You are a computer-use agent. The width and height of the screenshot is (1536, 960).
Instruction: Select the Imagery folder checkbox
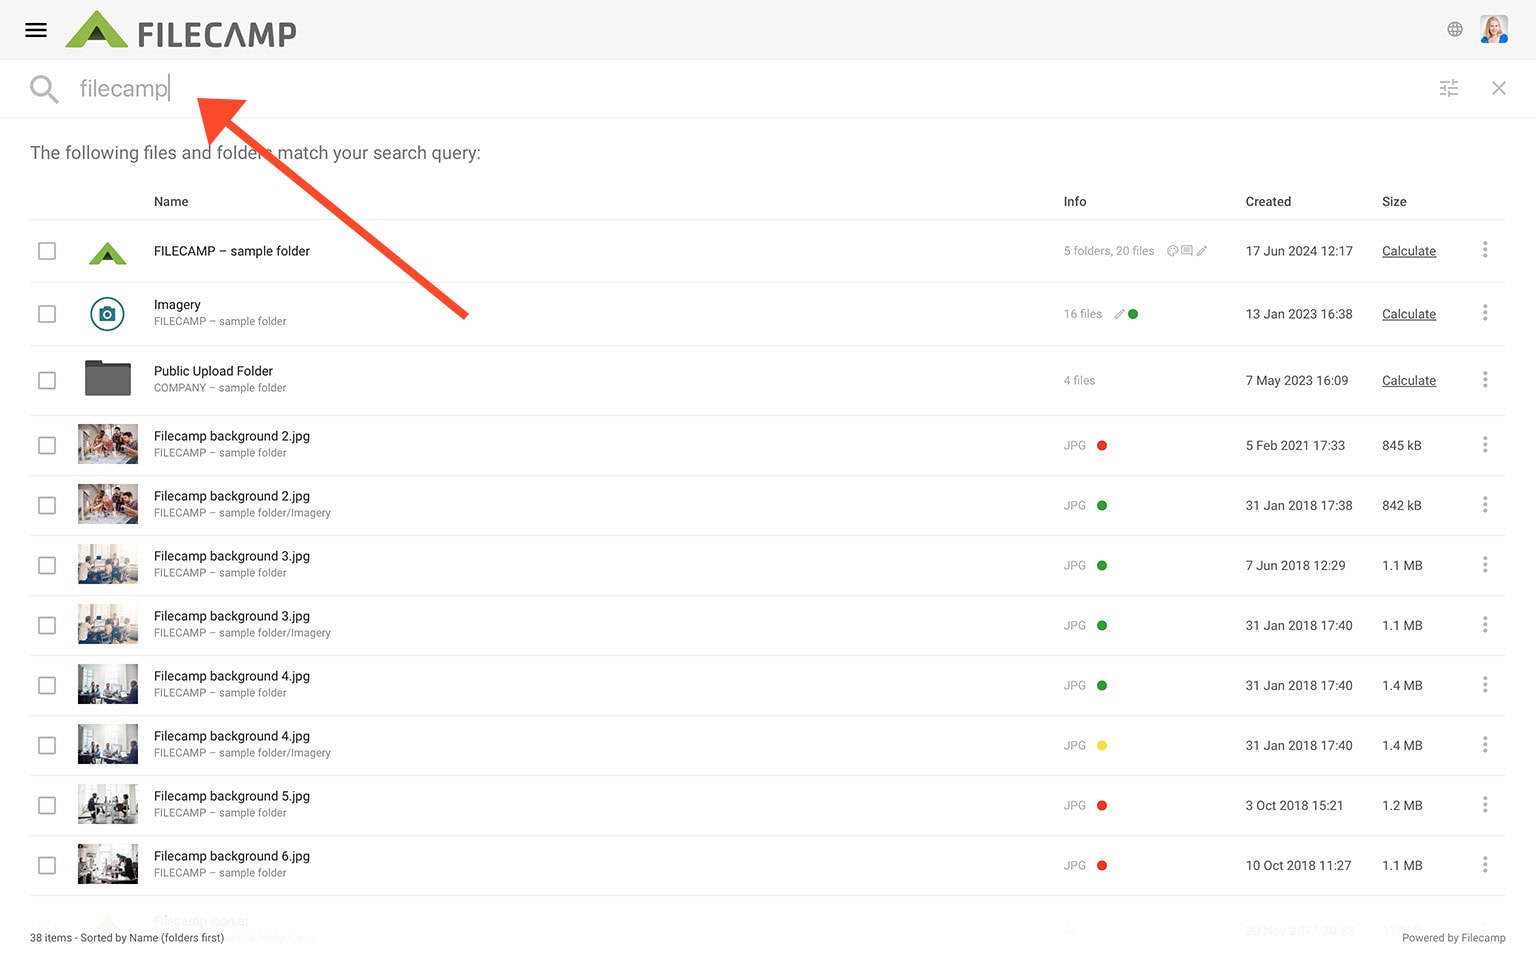pos(47,314)
